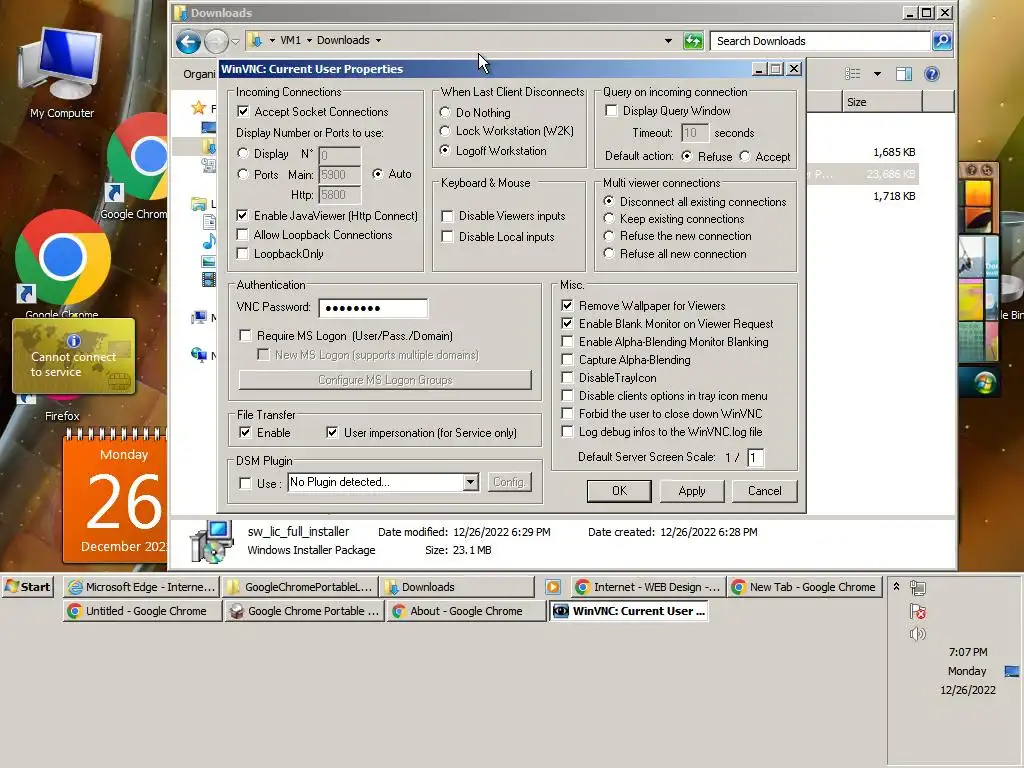Toggle Remove Wallpaper for Viewers
Image resolution: width=1024 pixels, height=768 pixels.
point(567,306)
